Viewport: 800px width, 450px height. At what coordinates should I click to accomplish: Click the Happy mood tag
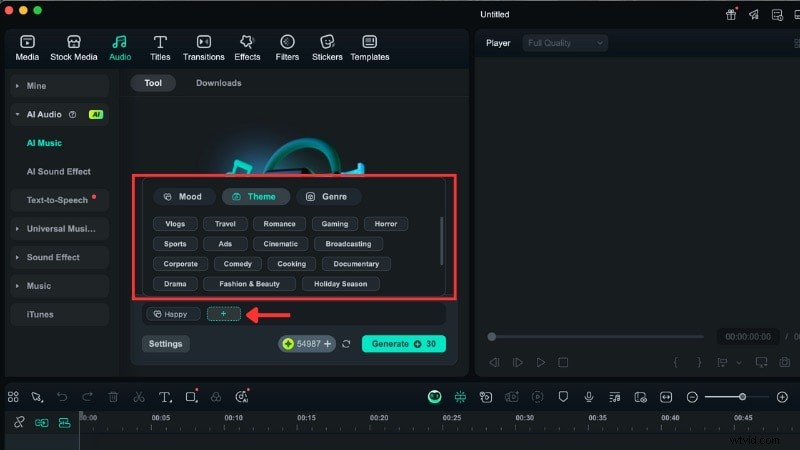click(173, 314)
